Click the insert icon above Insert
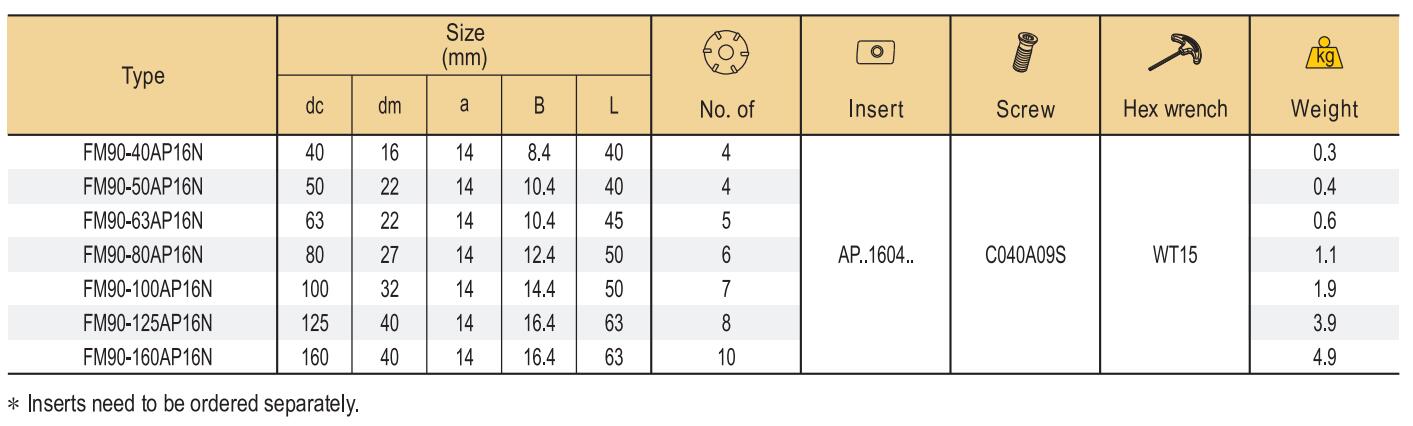 [x=875, y=50]
